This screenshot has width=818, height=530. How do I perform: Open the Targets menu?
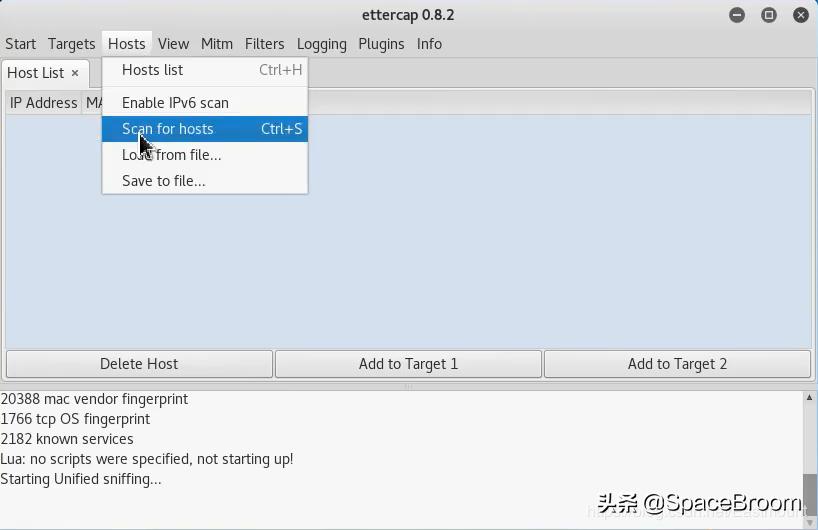[x=71, y=44]
